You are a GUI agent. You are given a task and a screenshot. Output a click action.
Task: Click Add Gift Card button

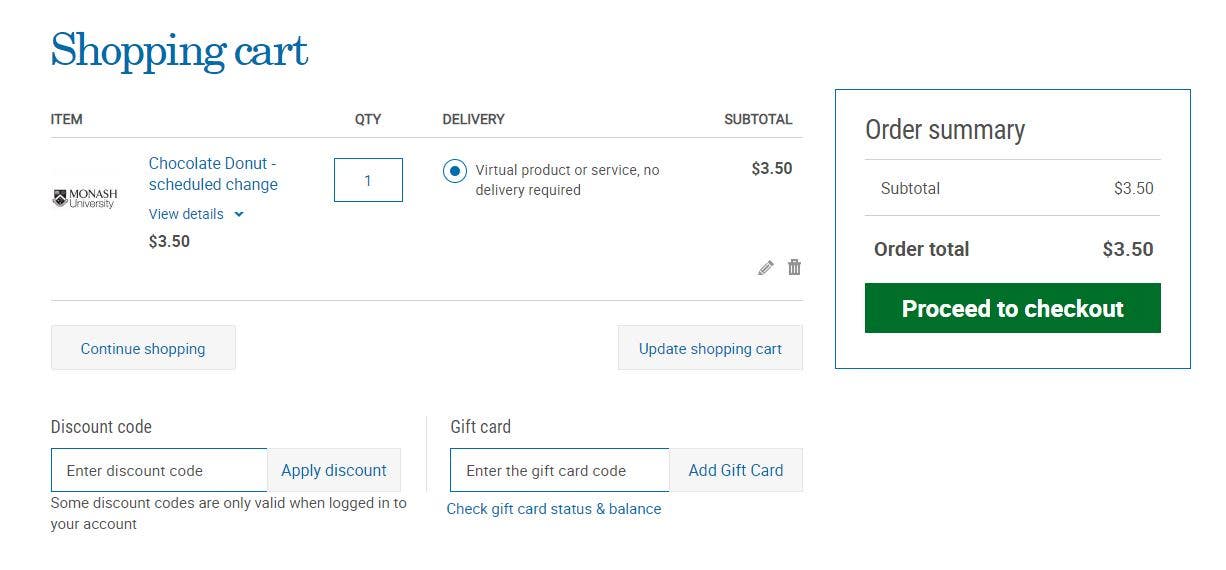[x=736, y=470]
